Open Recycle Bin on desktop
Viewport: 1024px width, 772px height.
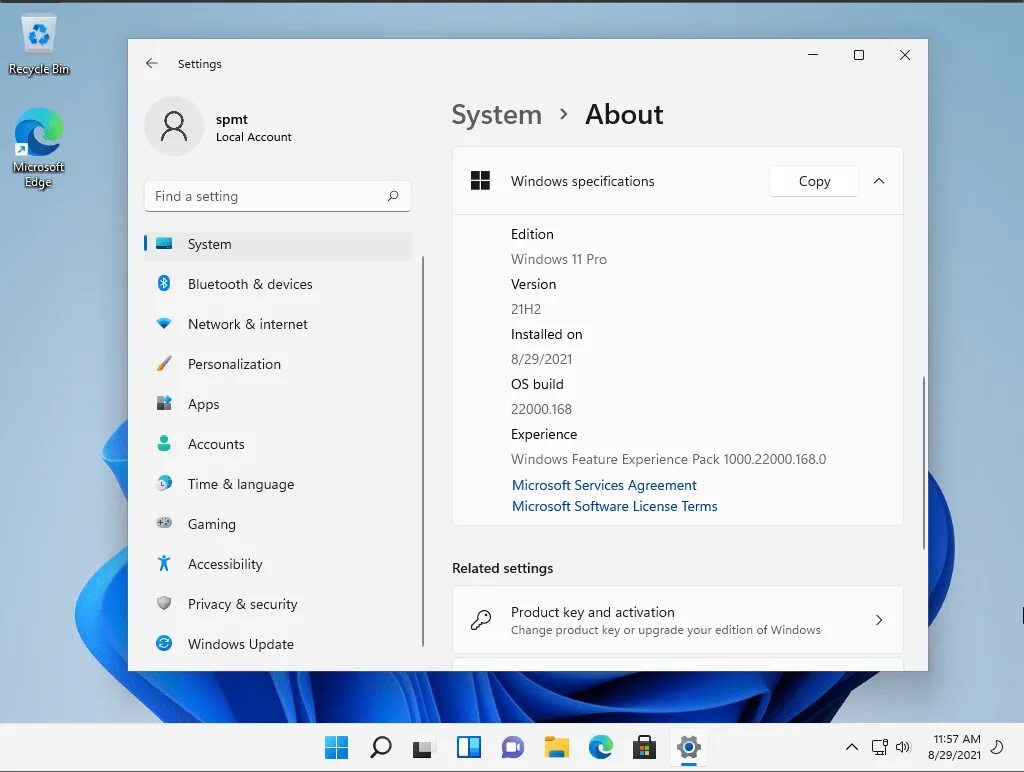click(x=39, y=44)
